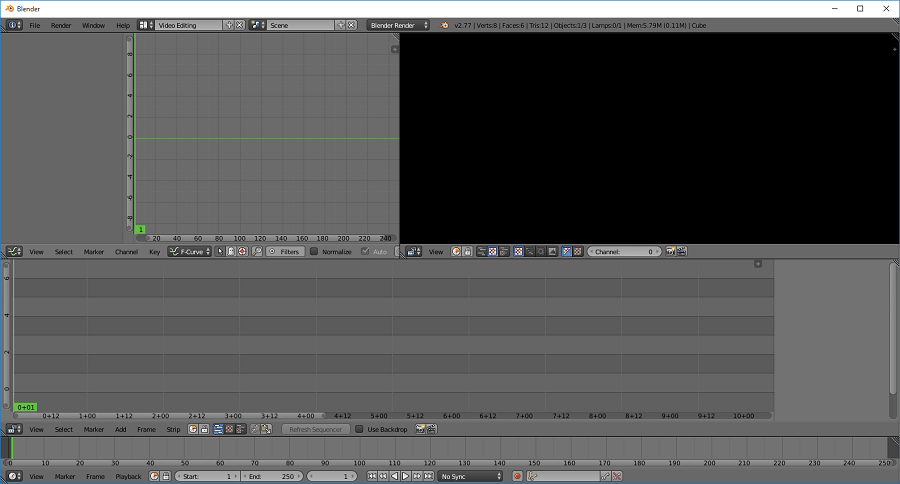The image size is (900, 484).
Task: Click the Refresh Sequencer button
Action: 316,429
